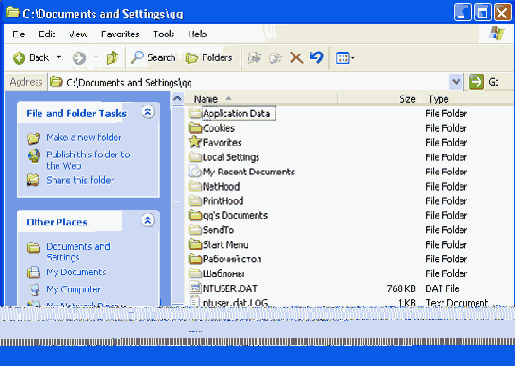515x366 pixels.
Task: Click the task pane scroll-up arrow
Action: 178,99
